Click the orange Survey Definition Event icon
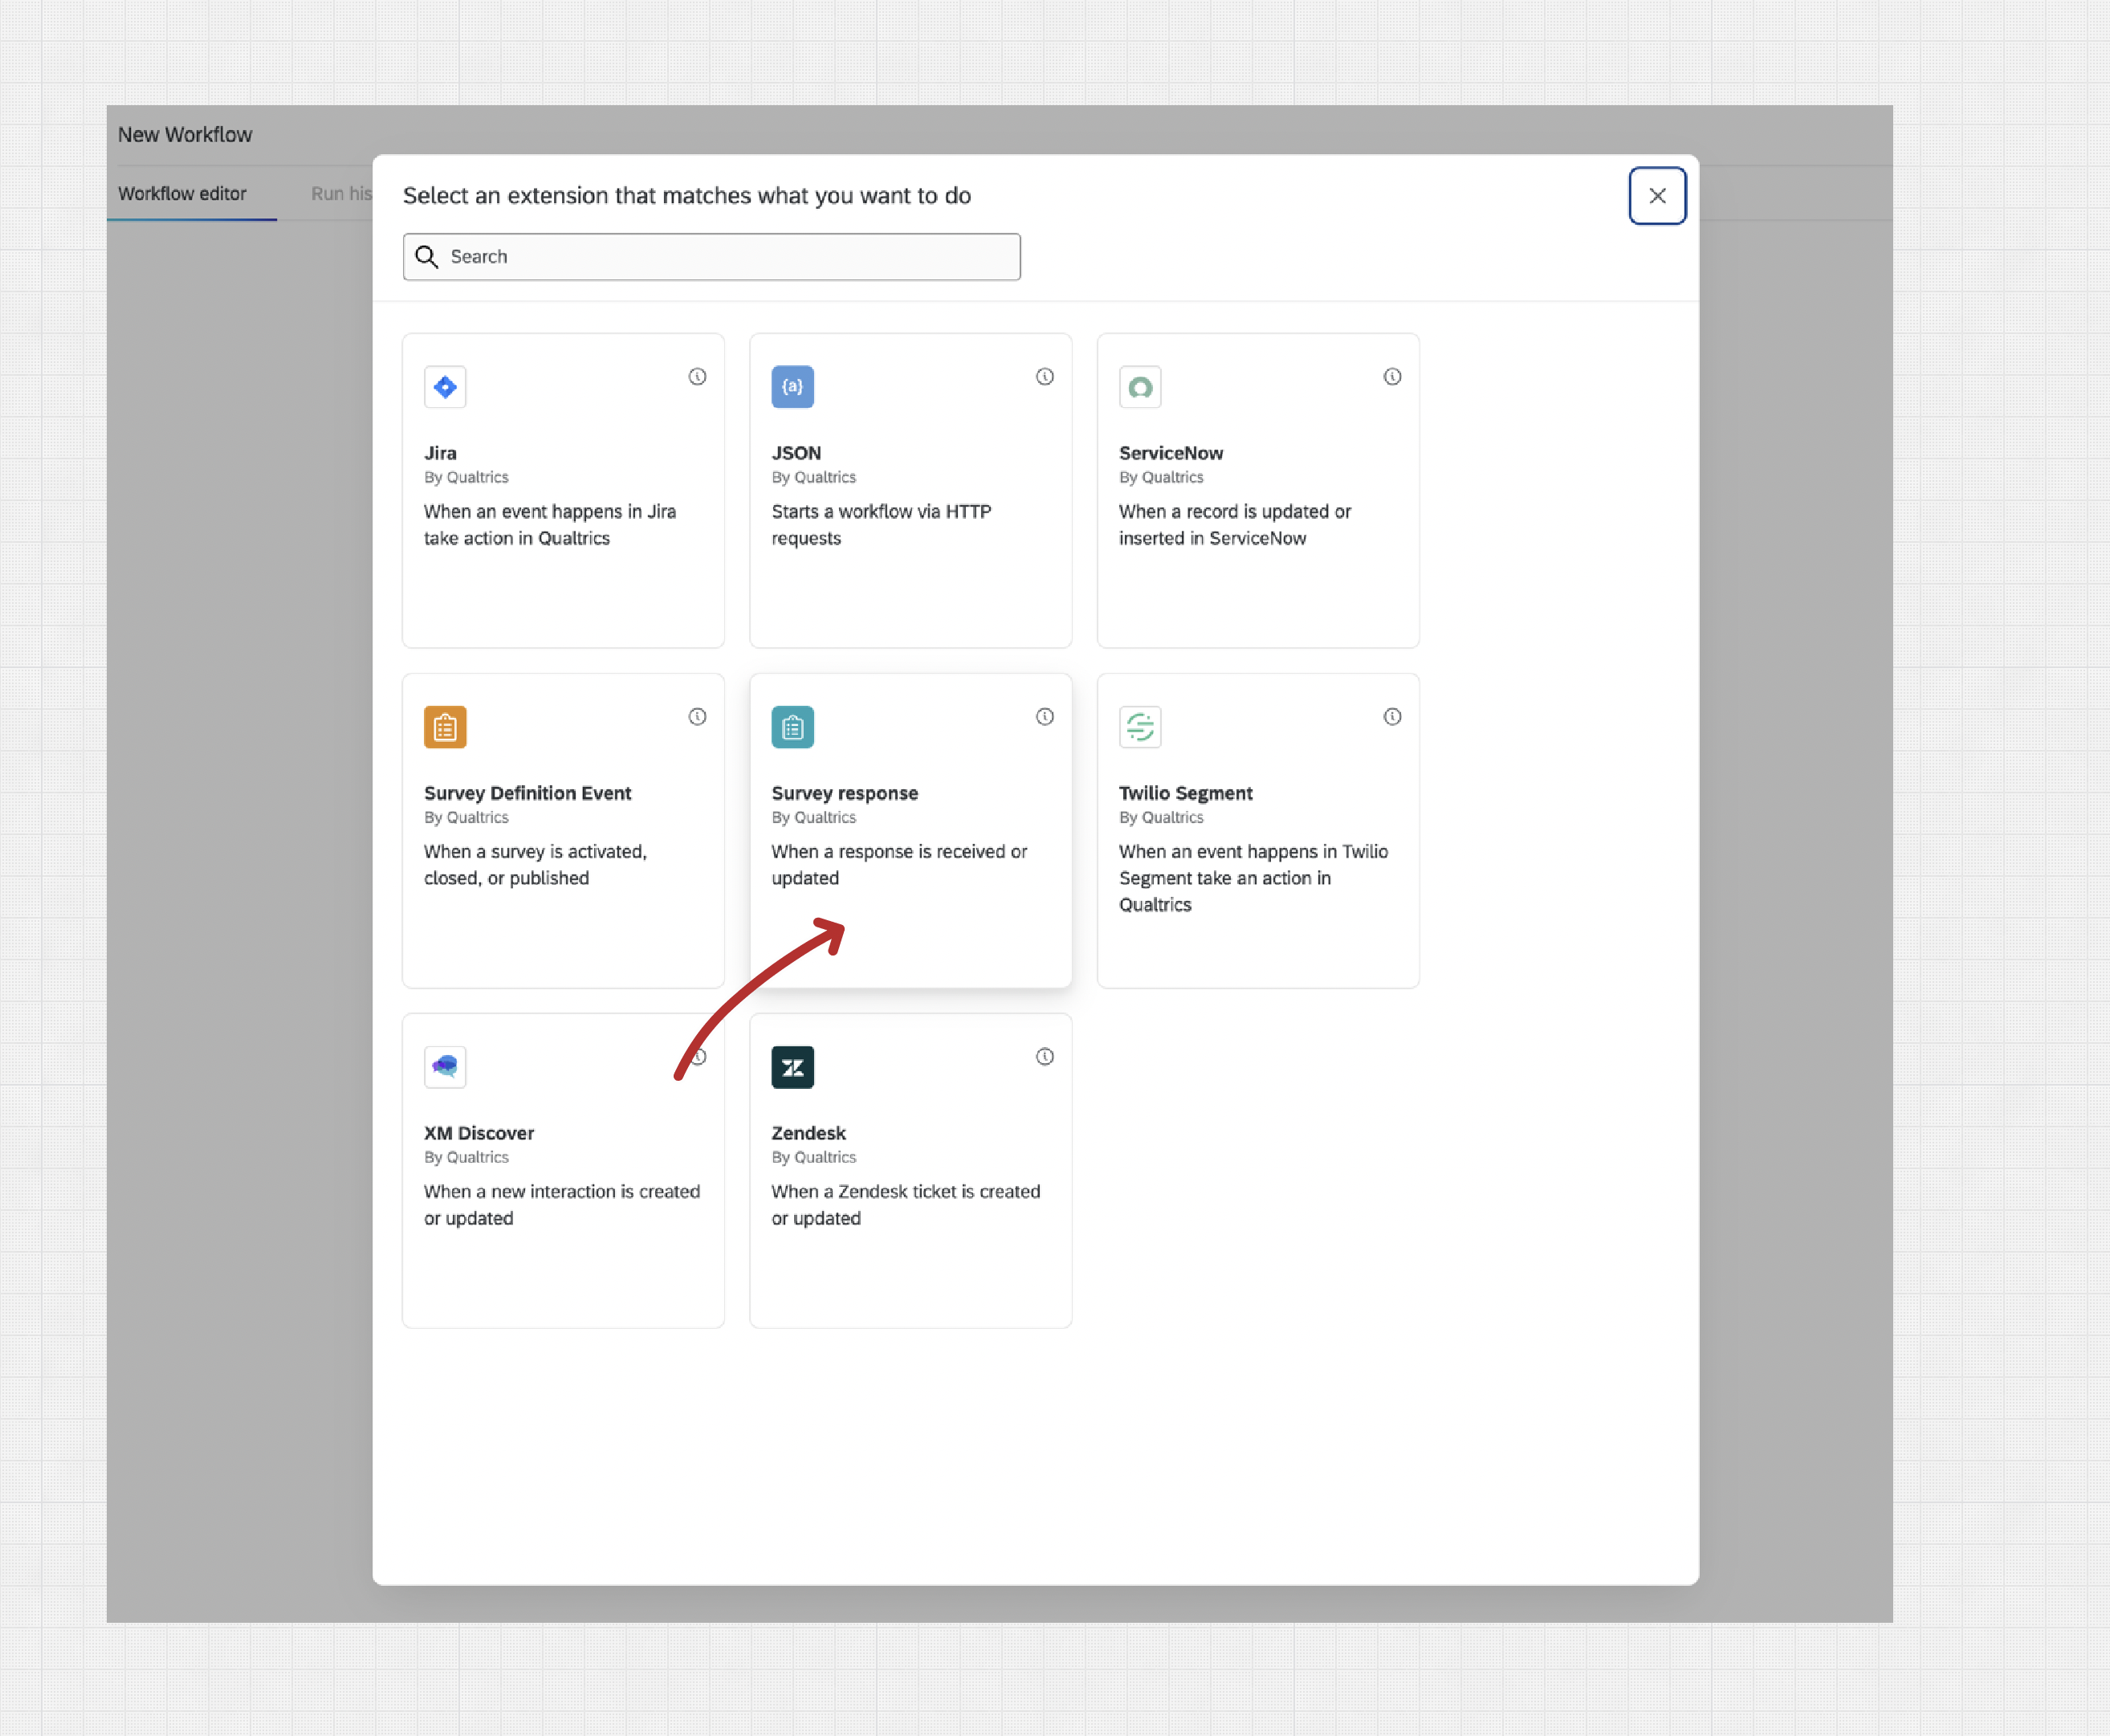 445,727
